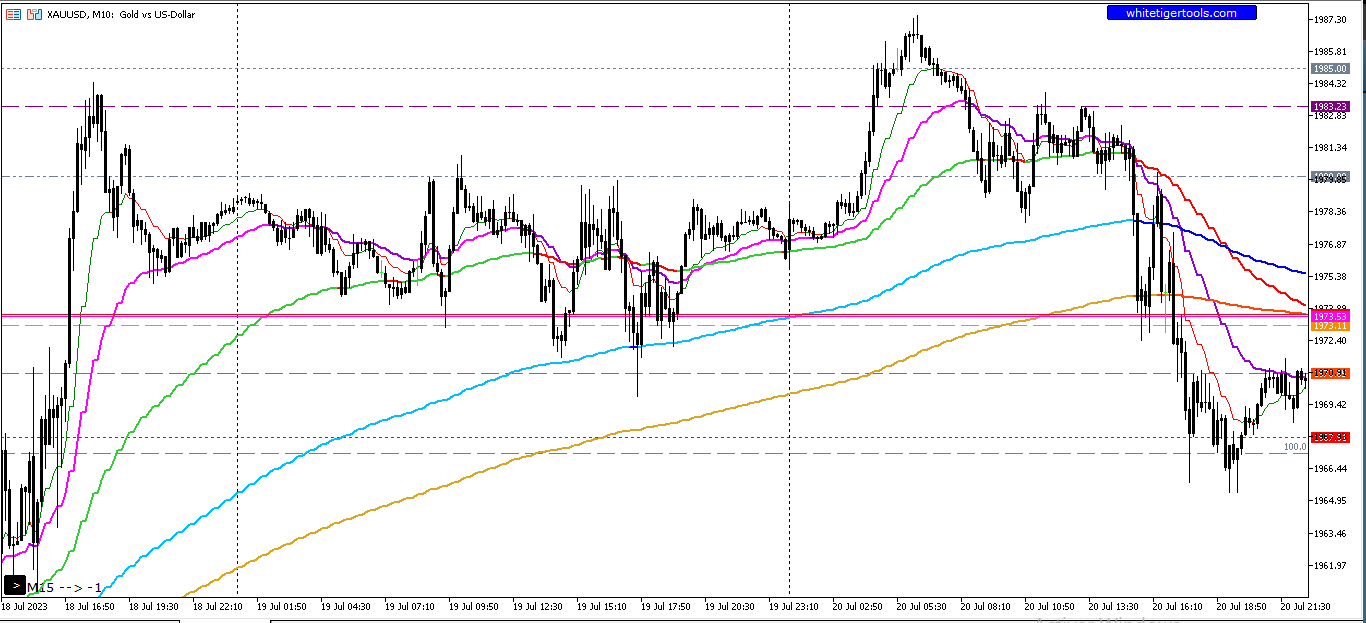
Task: Click the 1961.97 price scale value
Action: 1330,565
